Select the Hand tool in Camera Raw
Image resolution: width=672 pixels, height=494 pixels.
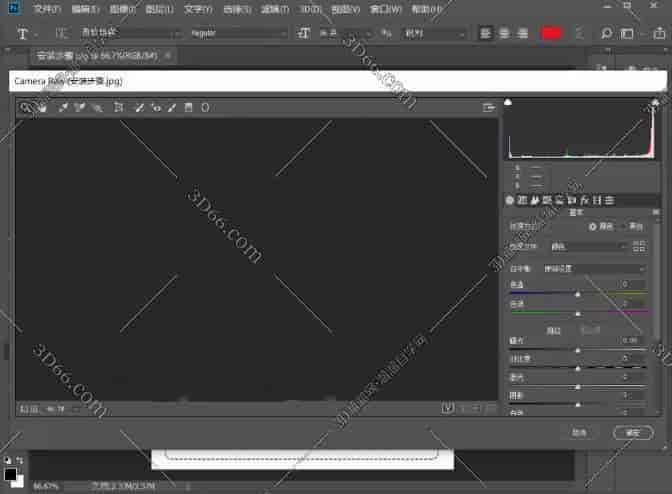(x=42, y=107)
